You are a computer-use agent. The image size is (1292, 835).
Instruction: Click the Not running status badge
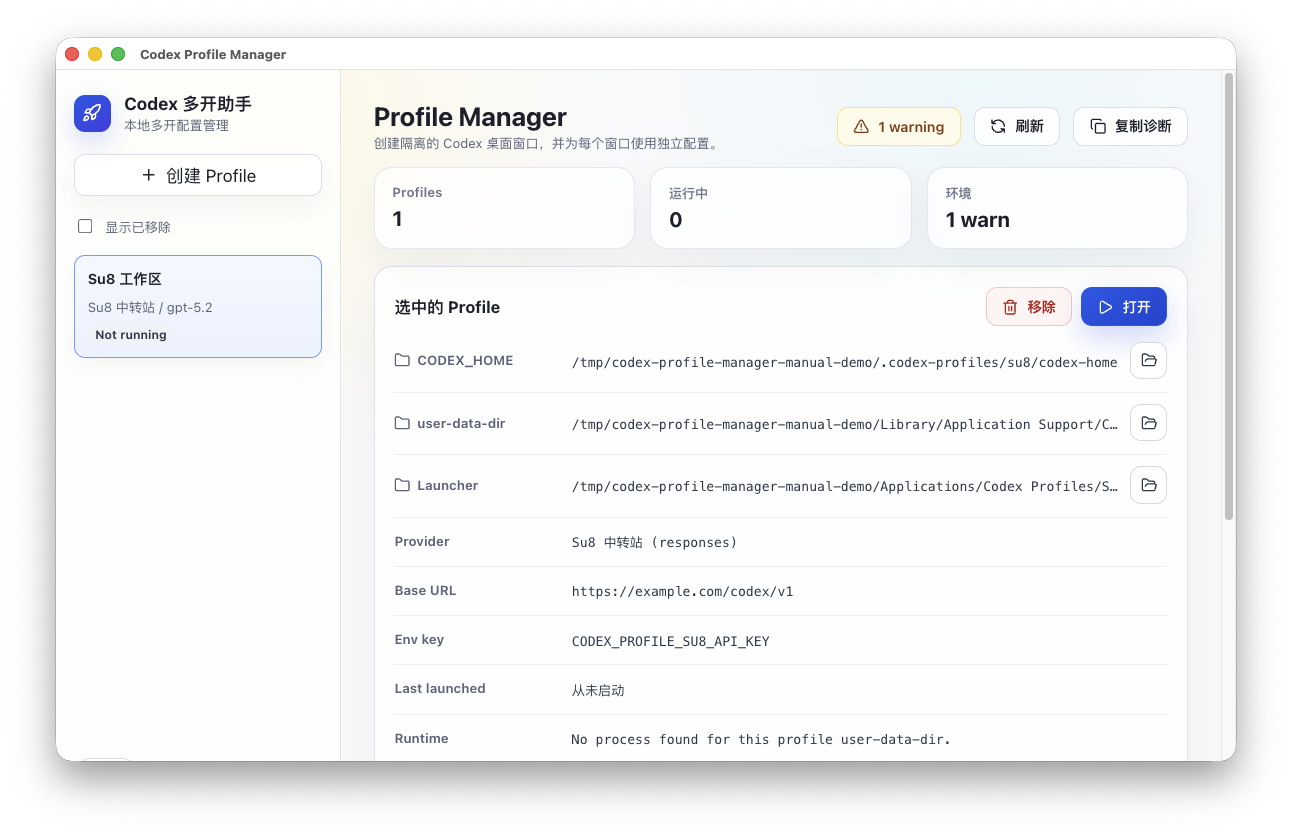131,335
